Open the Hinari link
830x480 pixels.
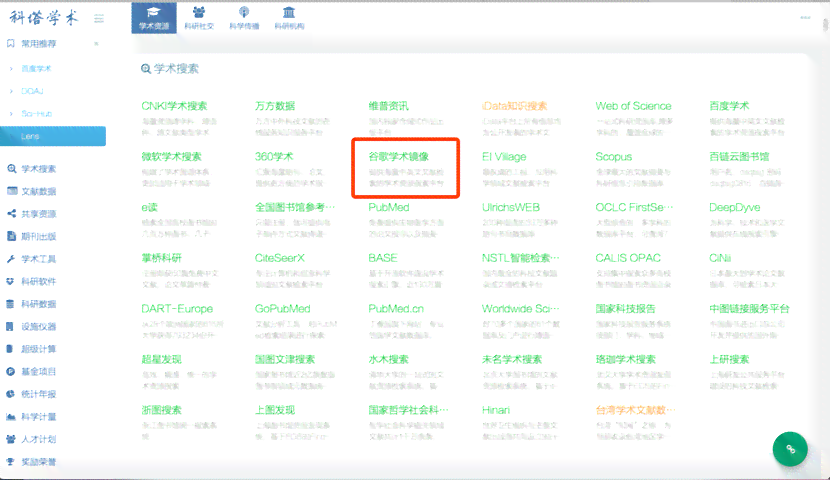(495, 410)
